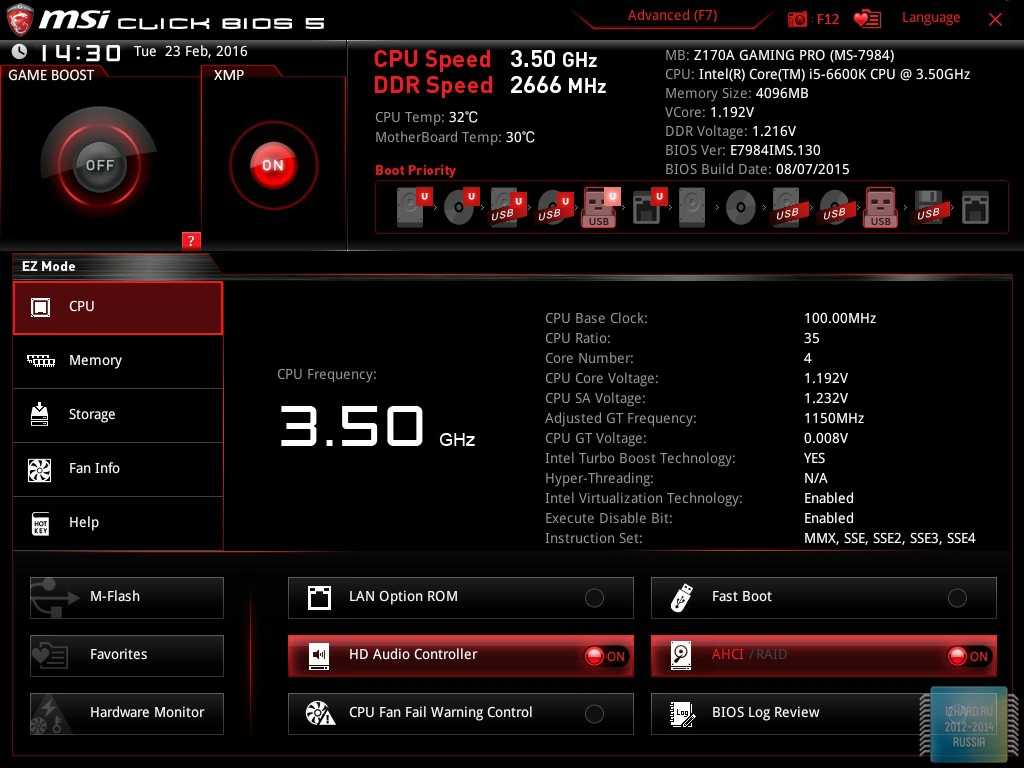This screenshot has width=1024, height=768.
Task: Enable Fast Boot toggle
Action: click(957, 598)
